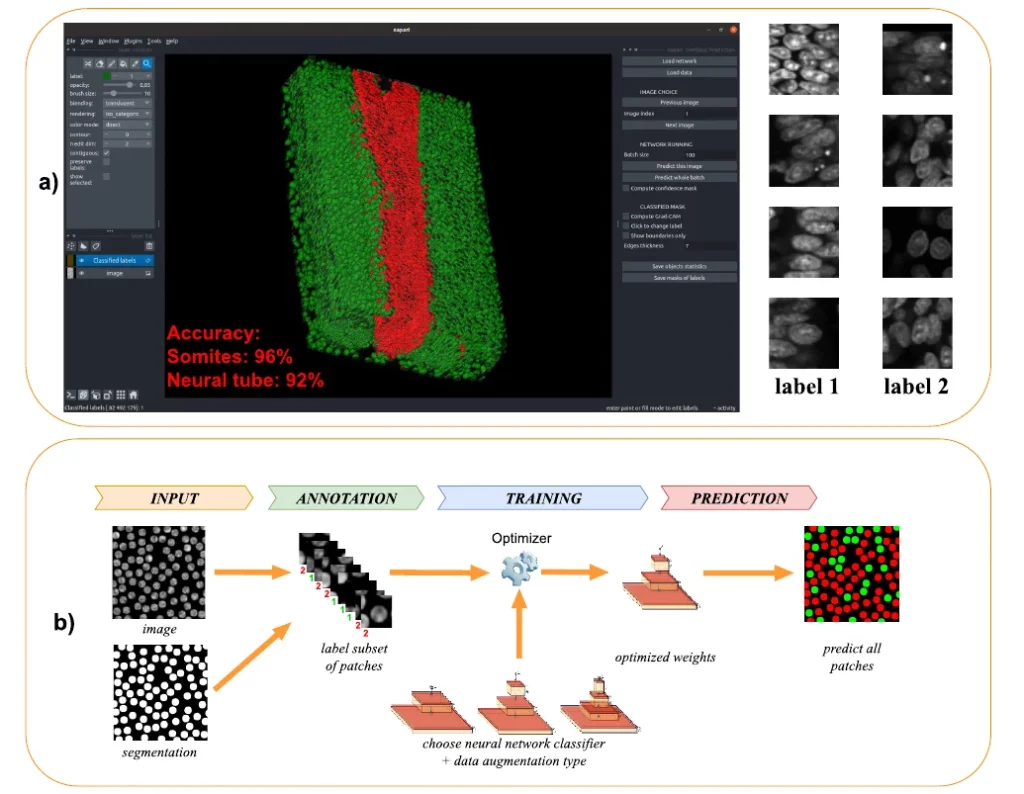Select the paint brush tool
This screenshot has width=1024, height=794.
112,64
